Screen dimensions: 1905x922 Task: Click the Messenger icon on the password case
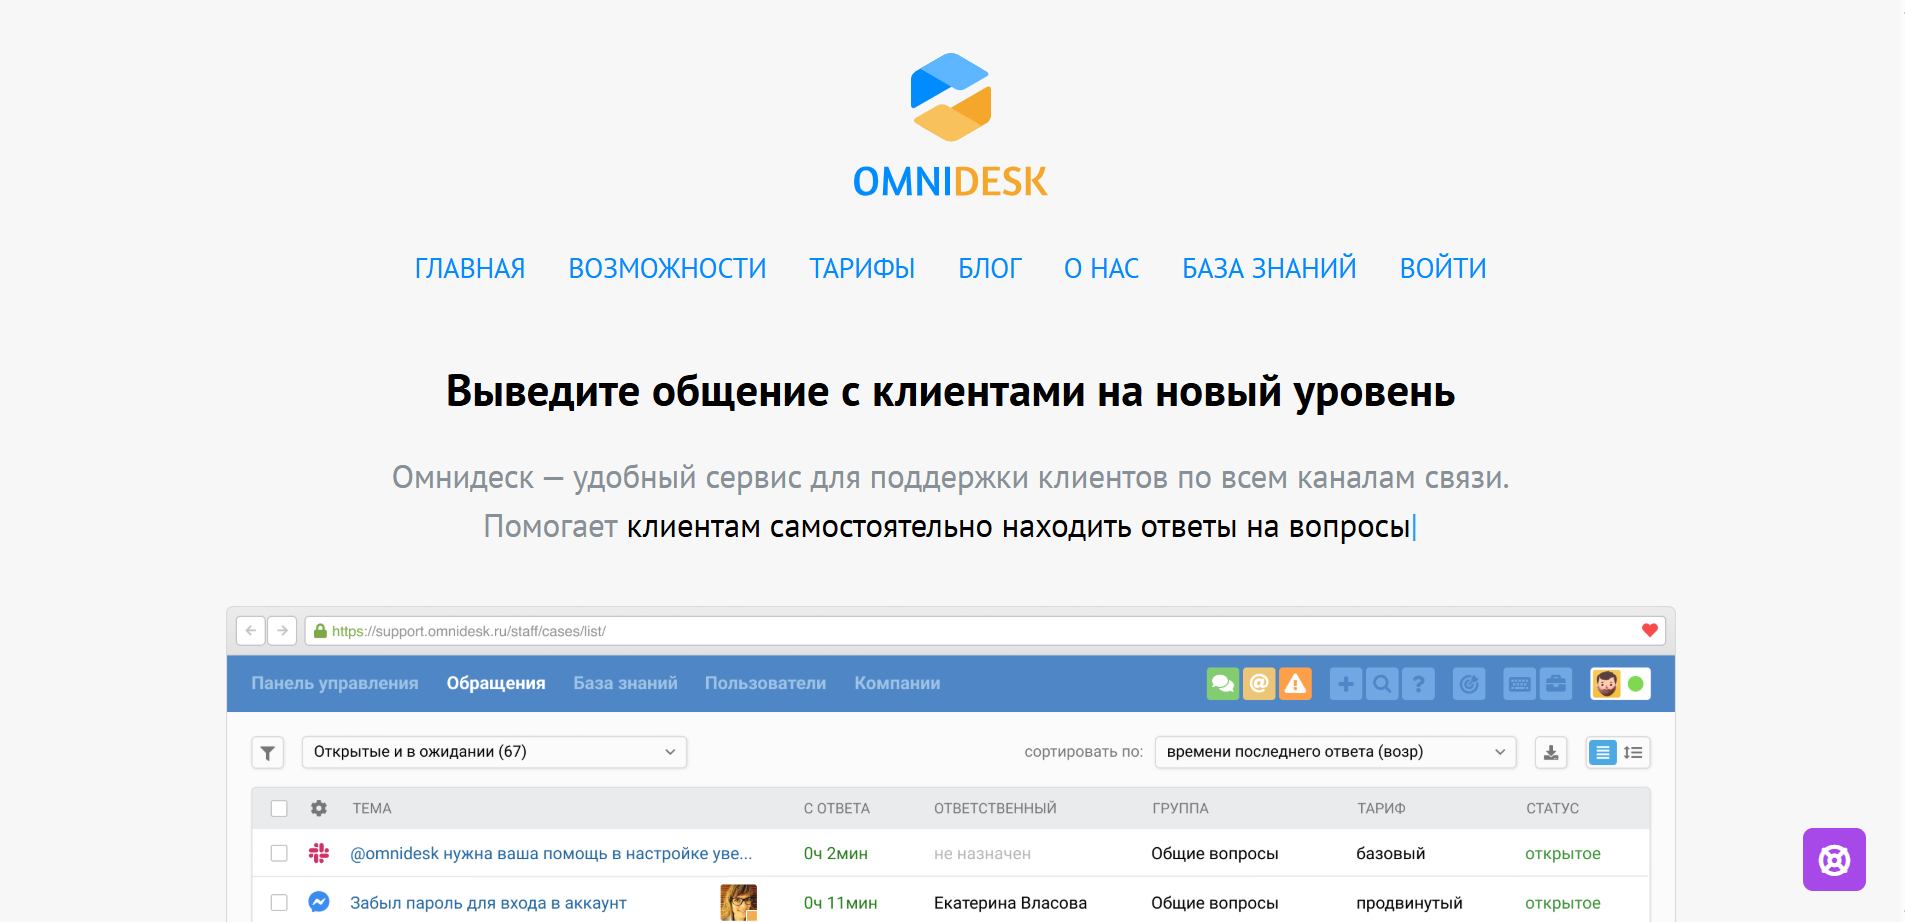pyautogui.click(x=319, y=902)
